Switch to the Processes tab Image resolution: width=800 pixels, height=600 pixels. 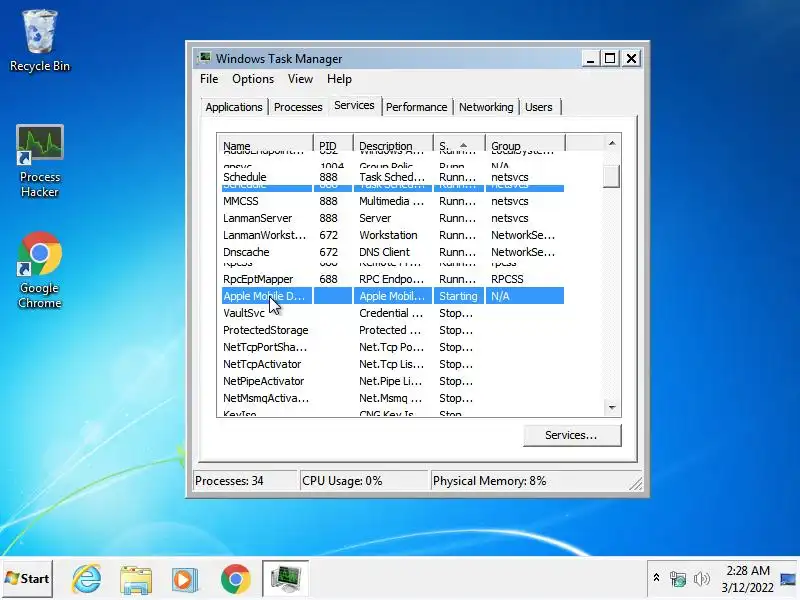point(298,107)
